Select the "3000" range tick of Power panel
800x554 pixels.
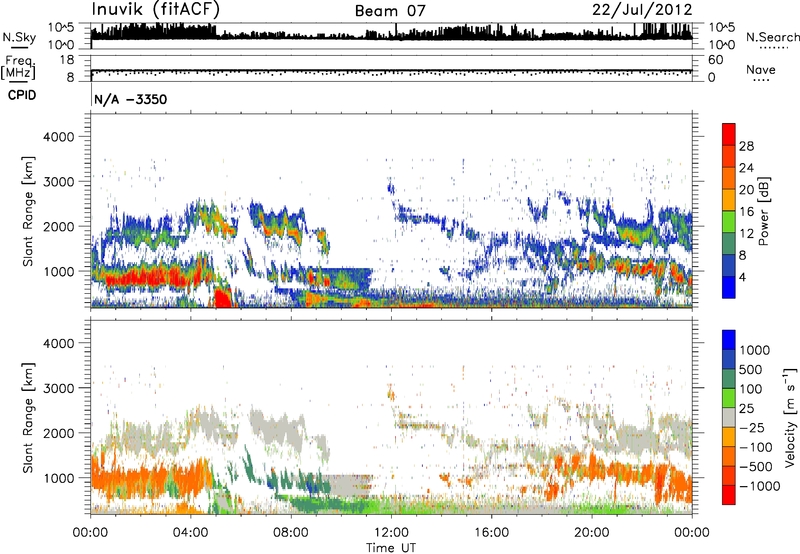pos(58,182)
